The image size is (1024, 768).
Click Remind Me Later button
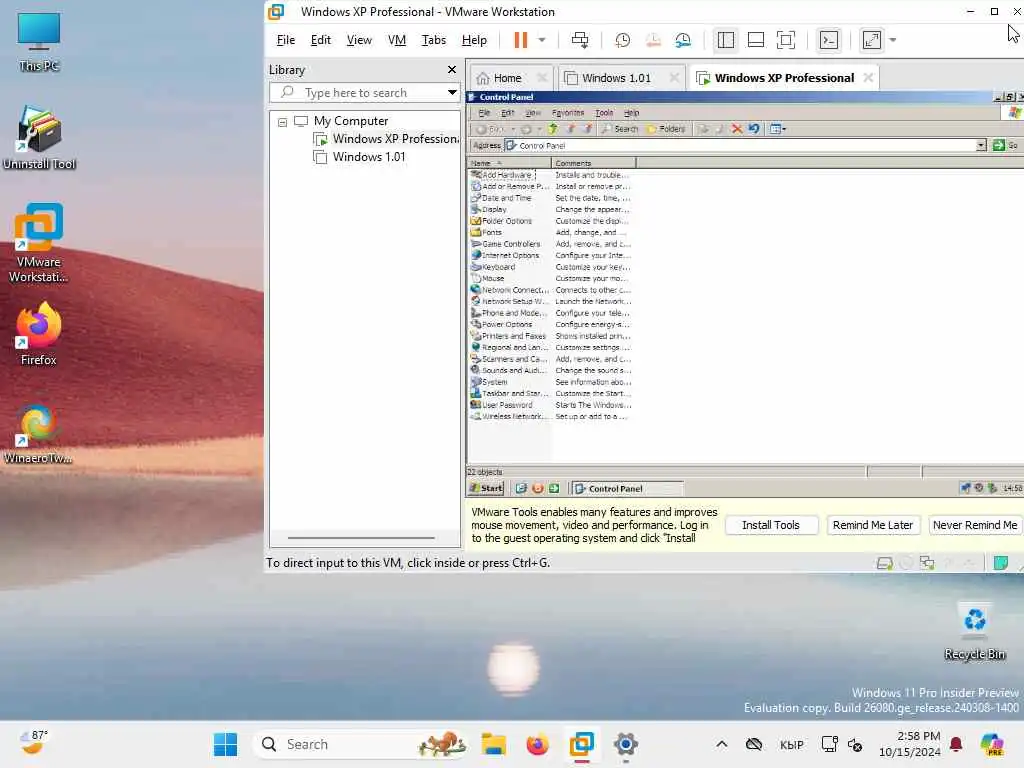tap(872, 525)
